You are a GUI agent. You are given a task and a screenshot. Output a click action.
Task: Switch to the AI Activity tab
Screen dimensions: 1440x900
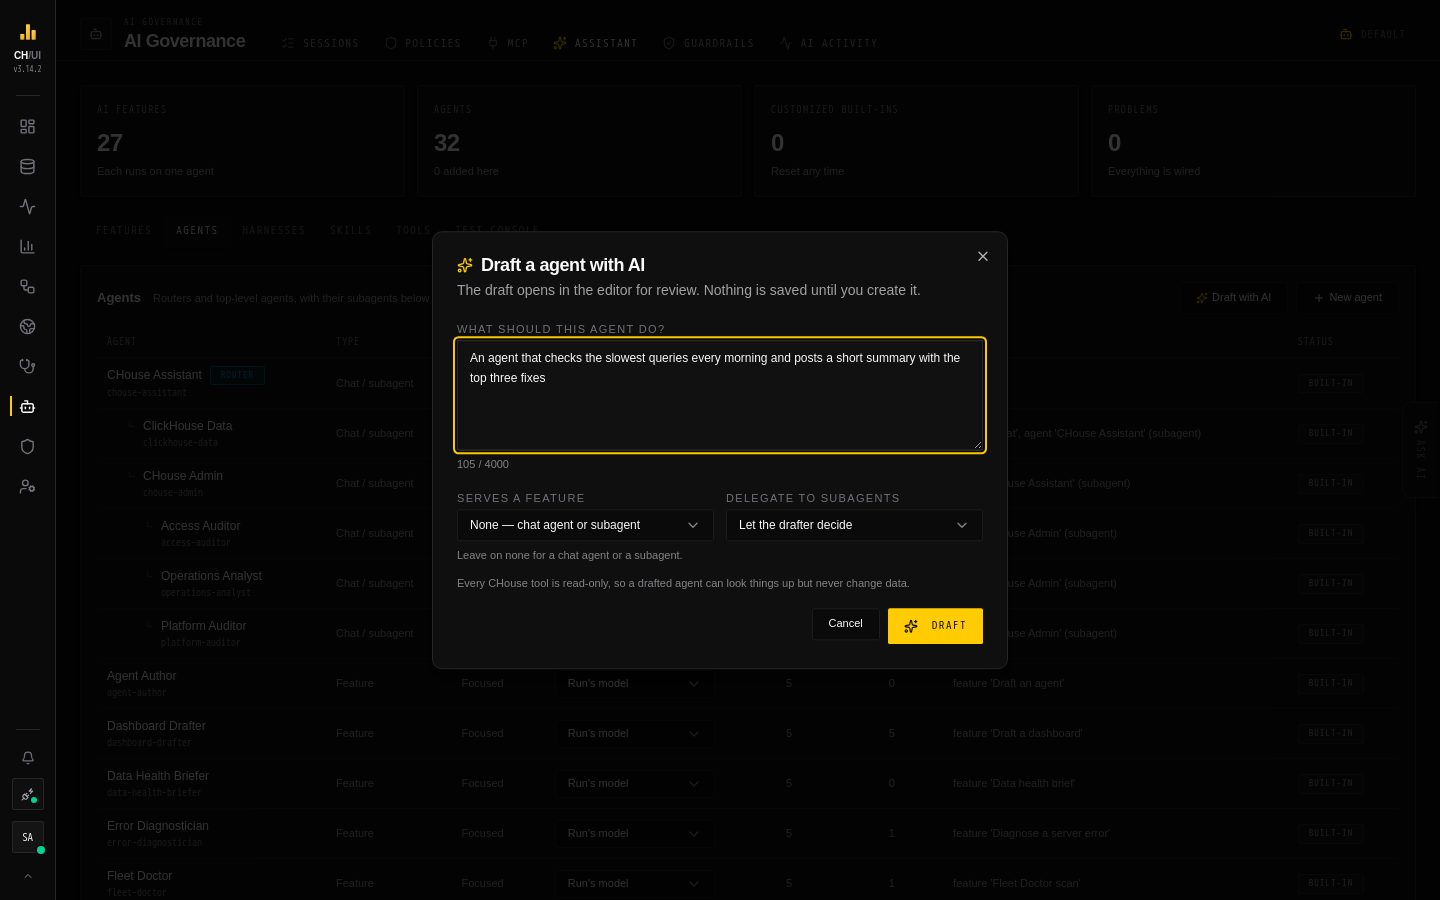829,43
